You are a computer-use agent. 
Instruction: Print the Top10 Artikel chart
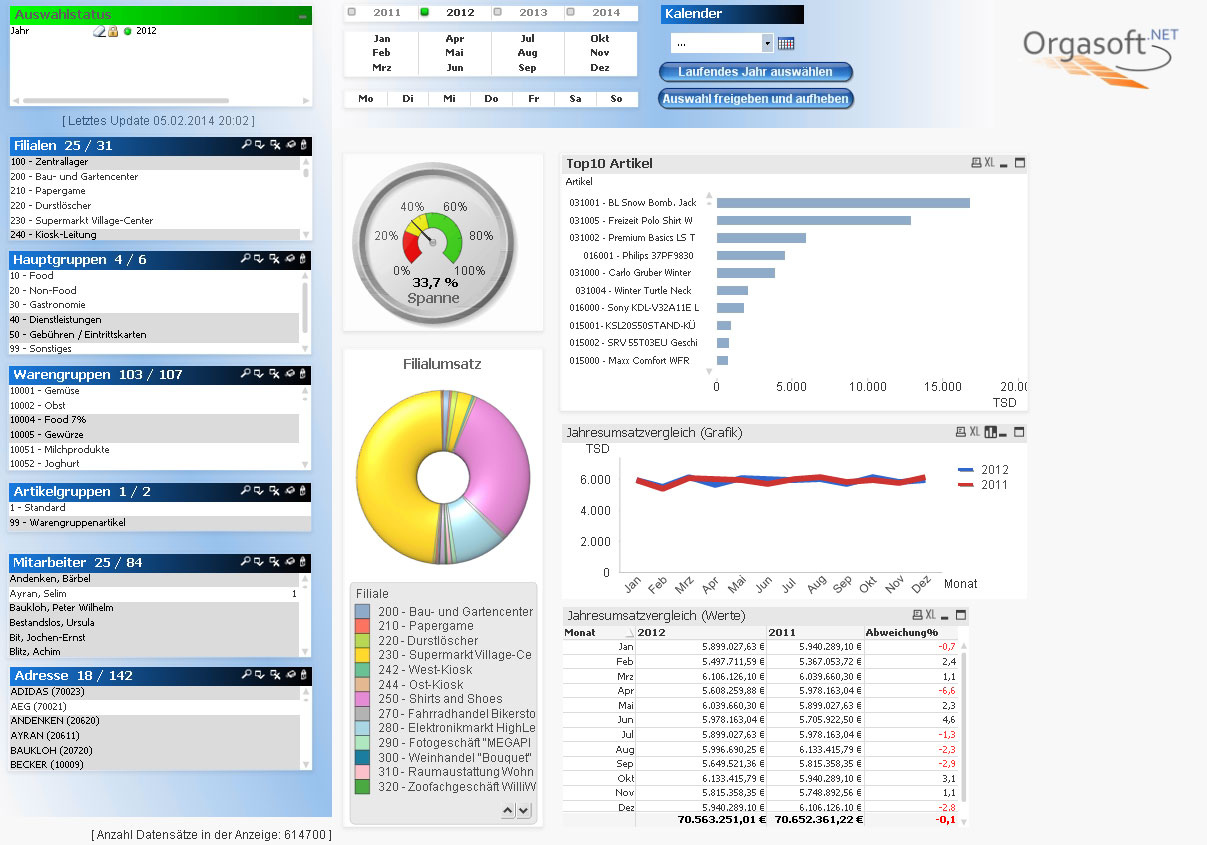976,163
